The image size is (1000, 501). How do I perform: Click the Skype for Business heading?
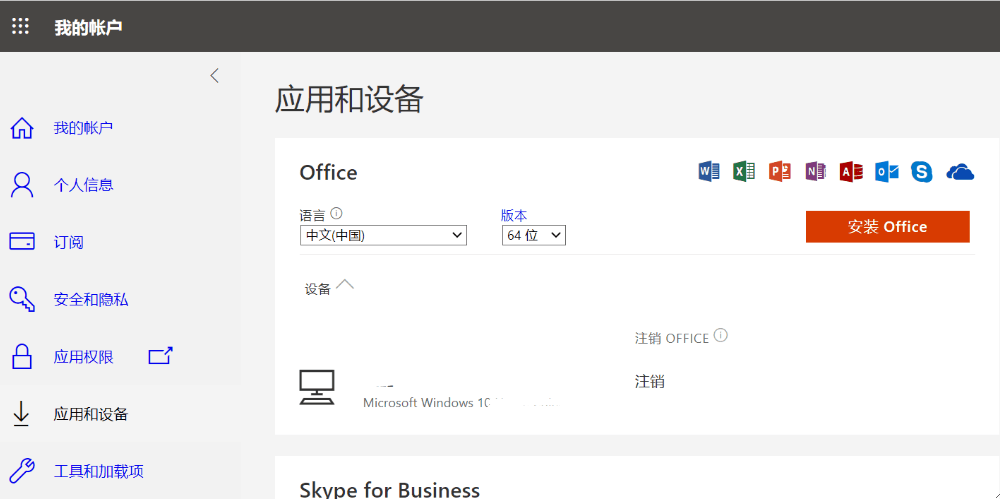(x=390, y=490)
